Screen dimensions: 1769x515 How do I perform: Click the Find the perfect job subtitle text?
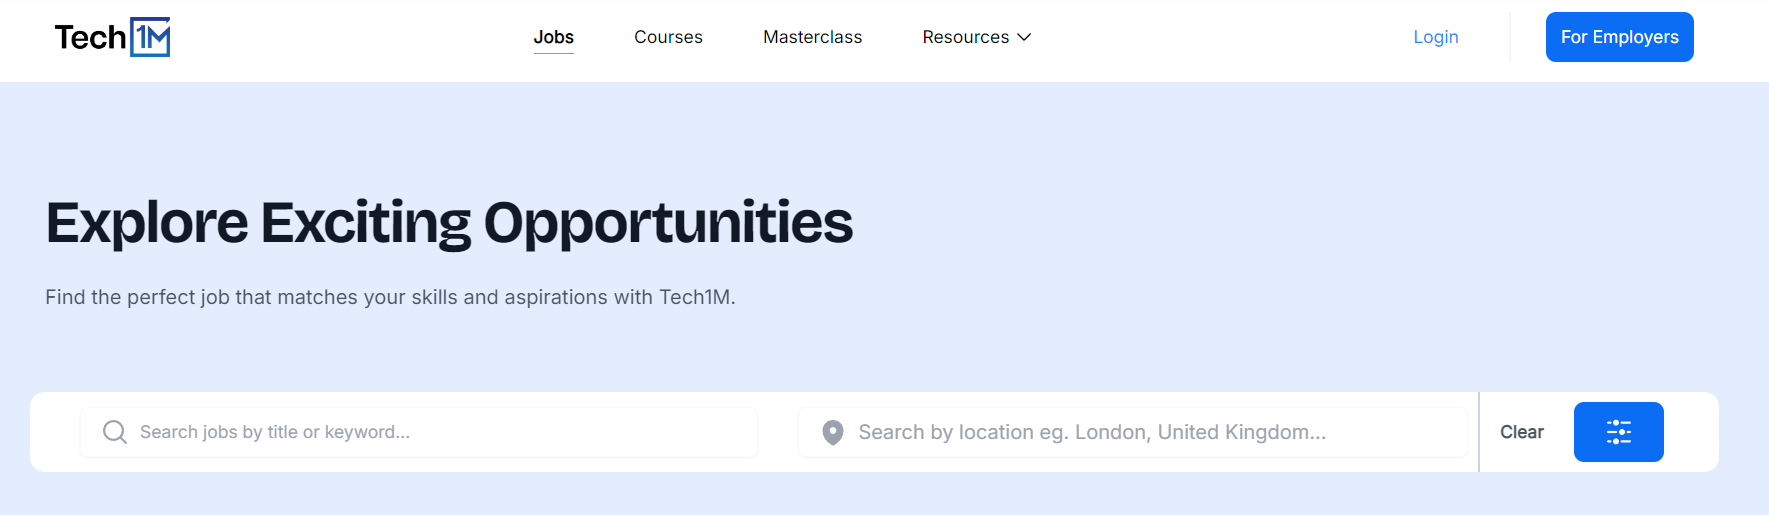pos(390,297)
